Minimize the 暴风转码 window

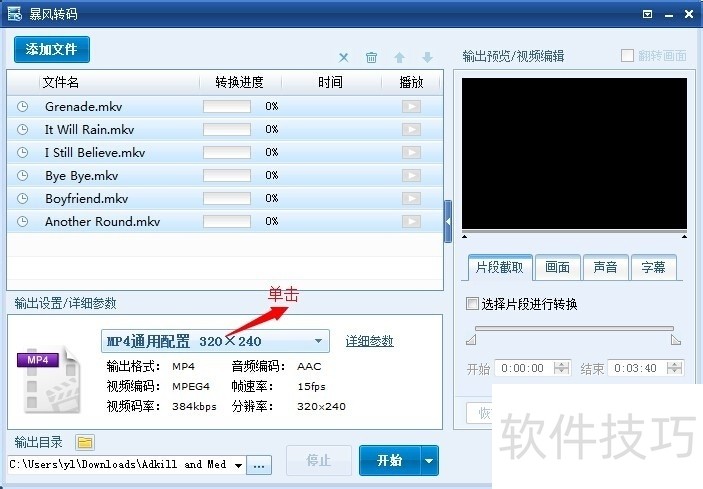[x=669, y=15]
